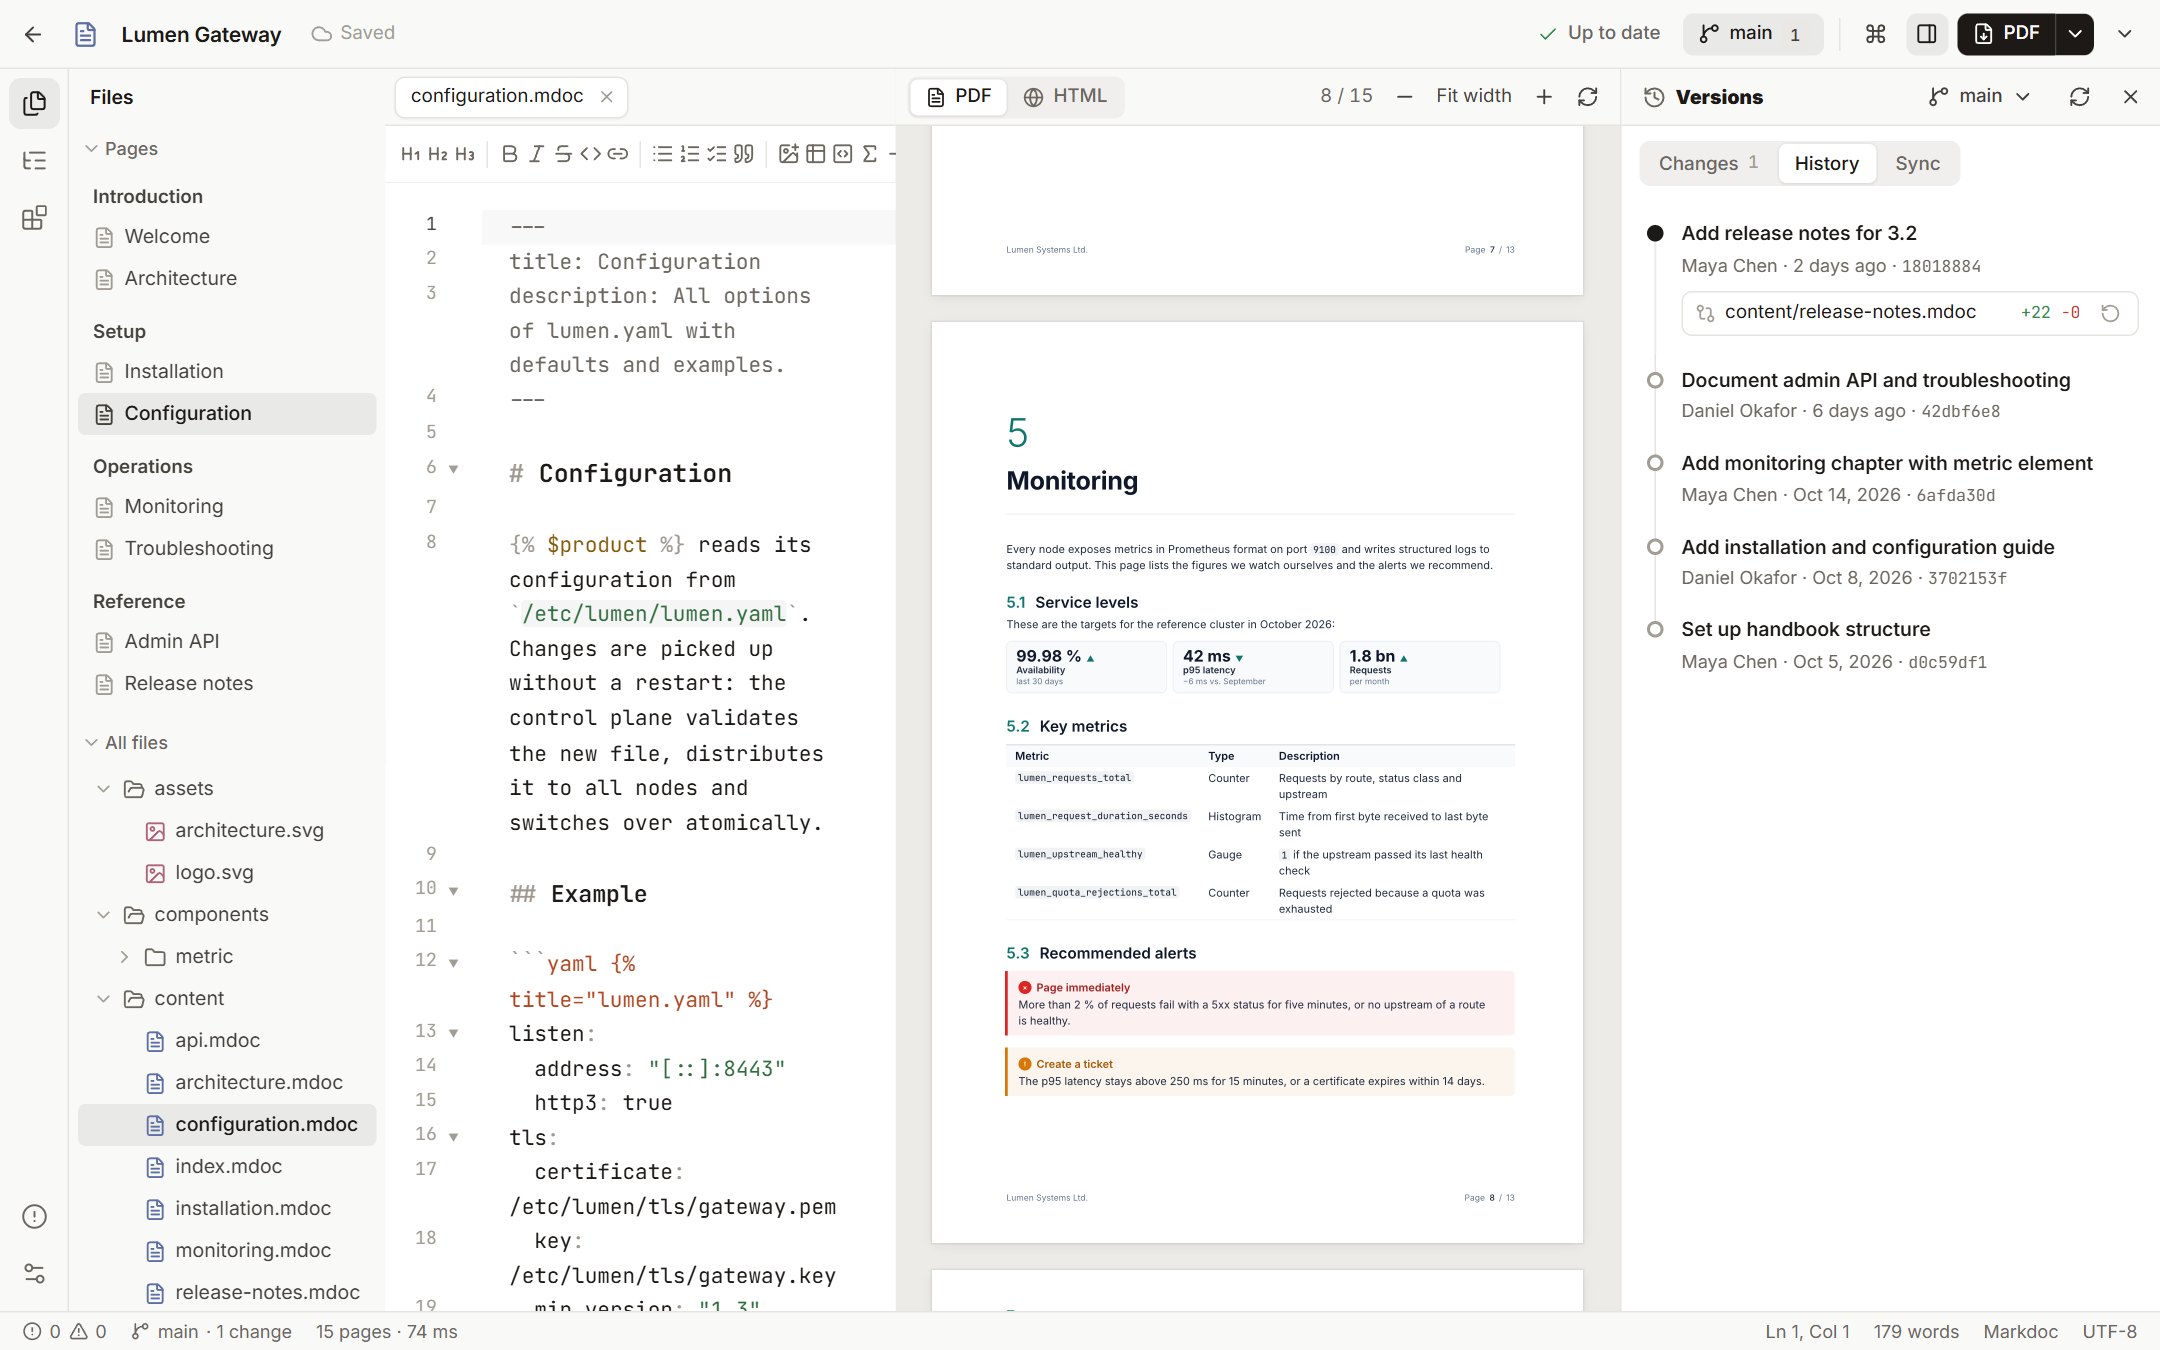Open settings sliders at sidebar bottom
Screen dimensions: 2160x1350
point(34,1273)
